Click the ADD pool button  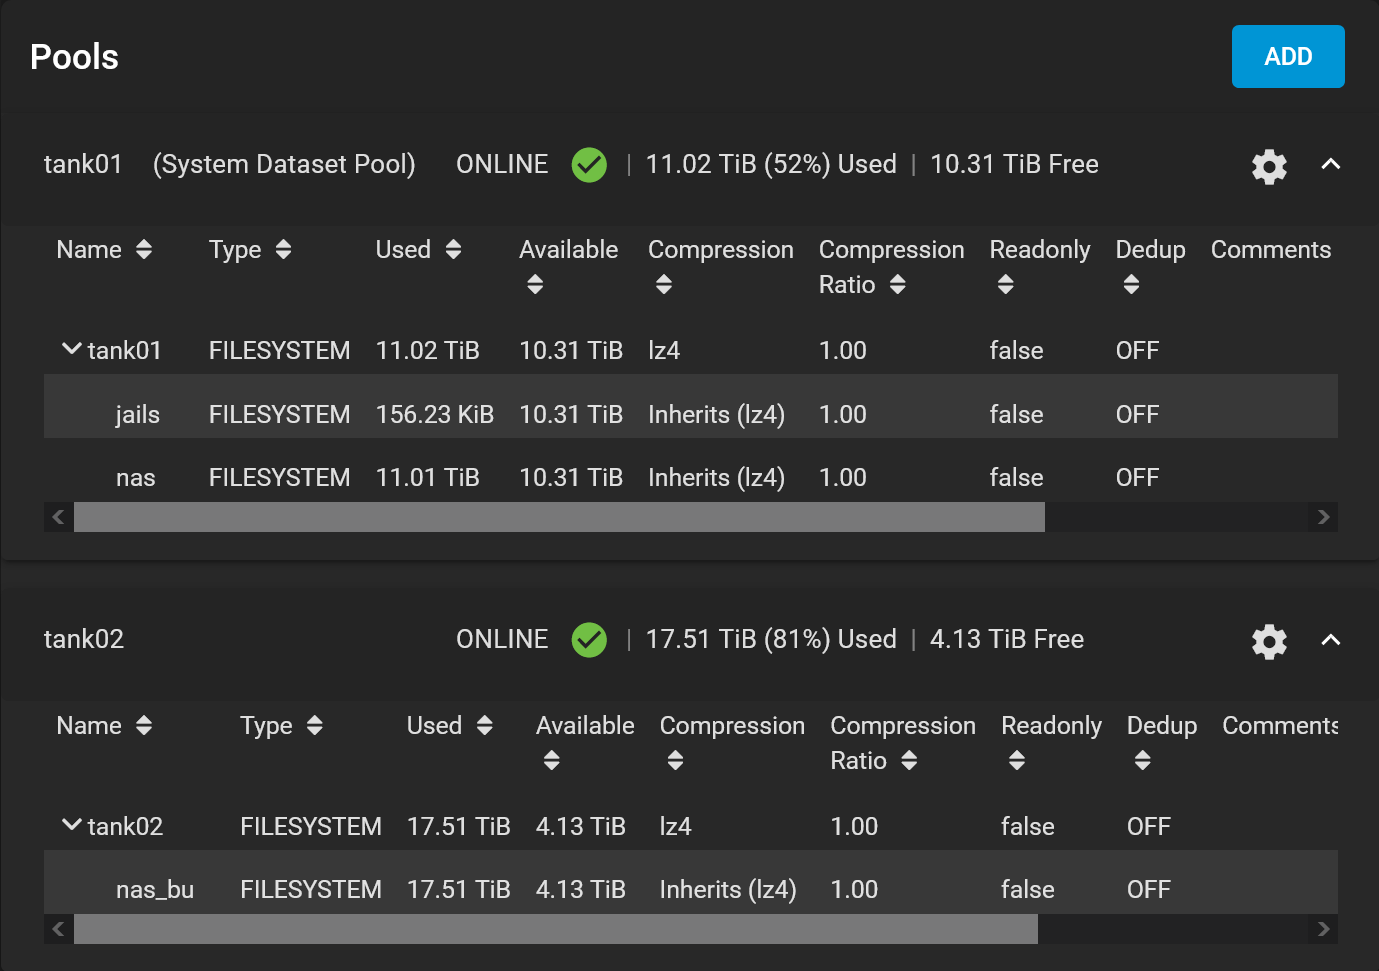coord(1288,57)
